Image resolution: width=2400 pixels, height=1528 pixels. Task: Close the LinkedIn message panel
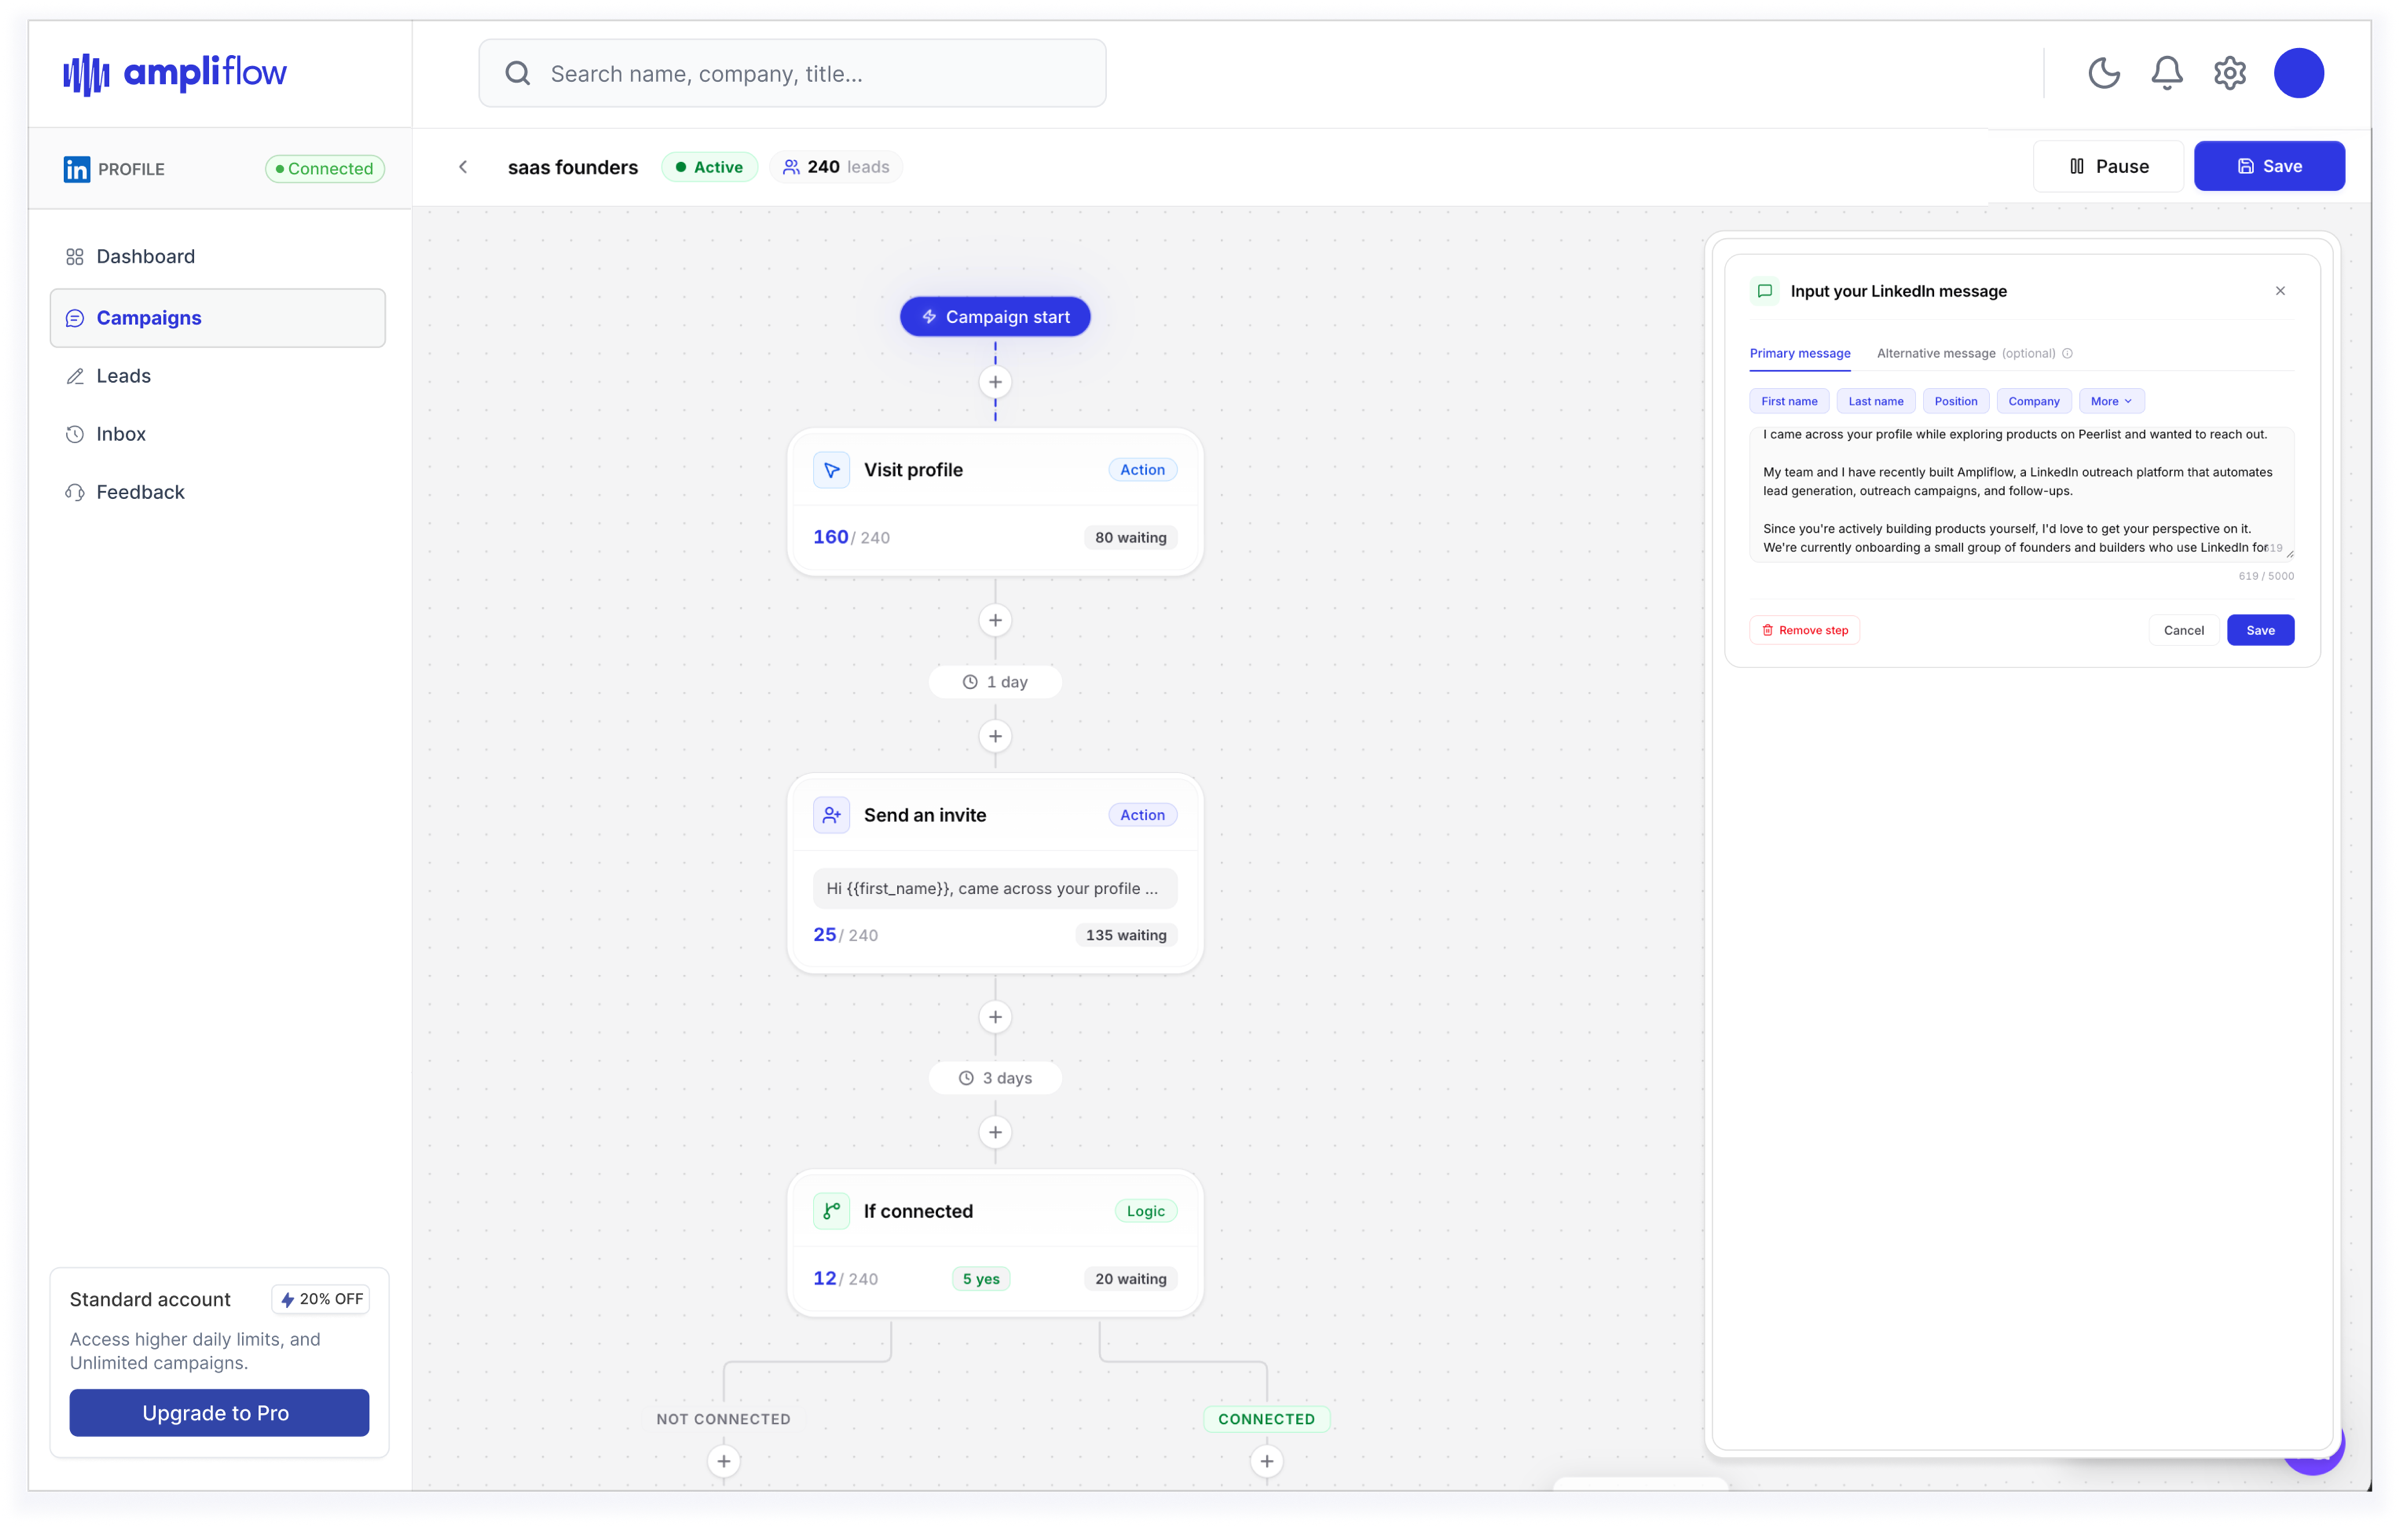coord(2280,291)
